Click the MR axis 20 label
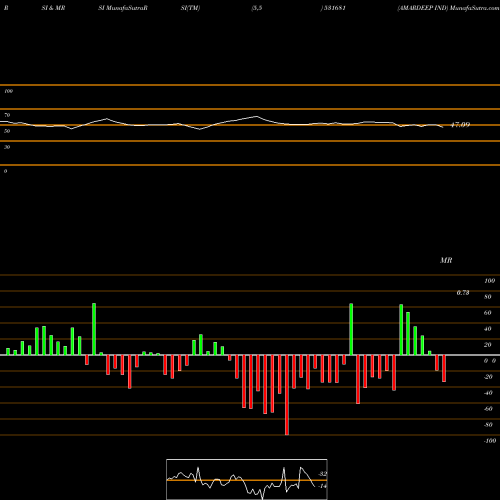500x500 pixels. tap(488, 345)
